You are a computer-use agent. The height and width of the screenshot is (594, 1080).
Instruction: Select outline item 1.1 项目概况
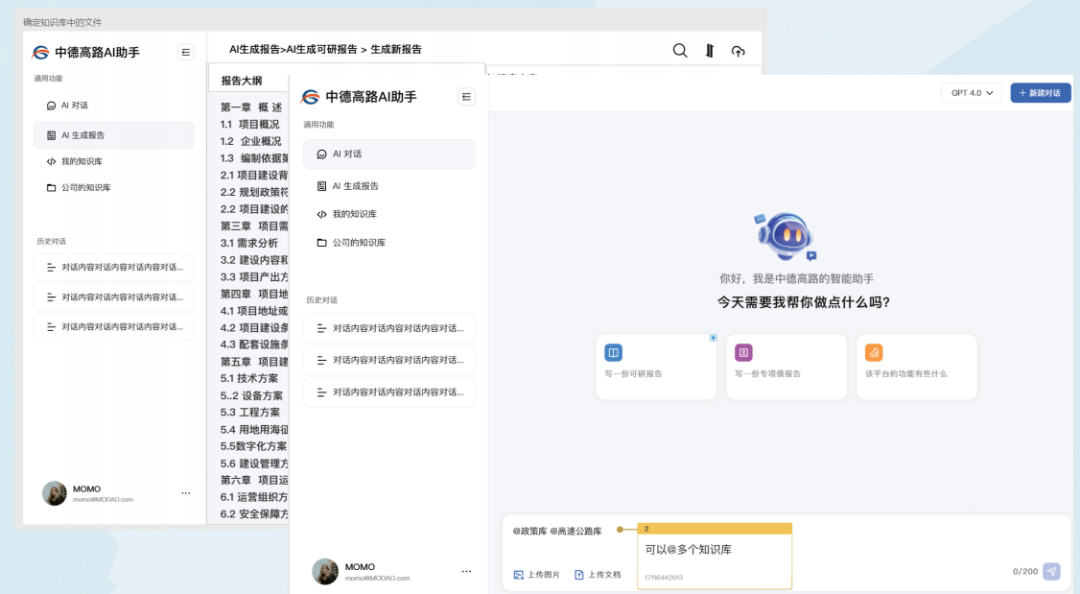click(x=249, y=124)
